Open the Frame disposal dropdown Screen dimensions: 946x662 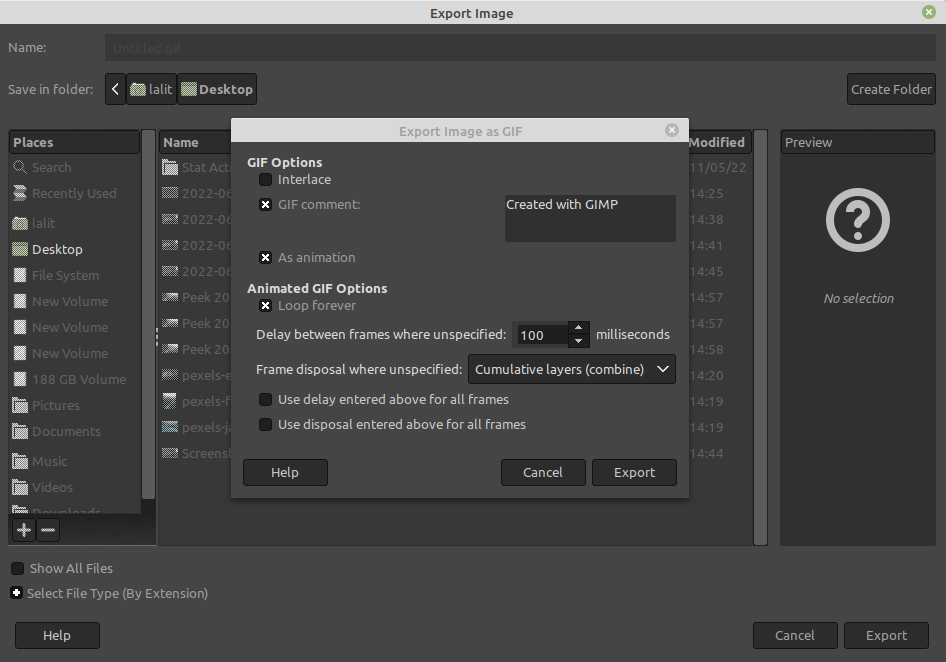[571, 369]
